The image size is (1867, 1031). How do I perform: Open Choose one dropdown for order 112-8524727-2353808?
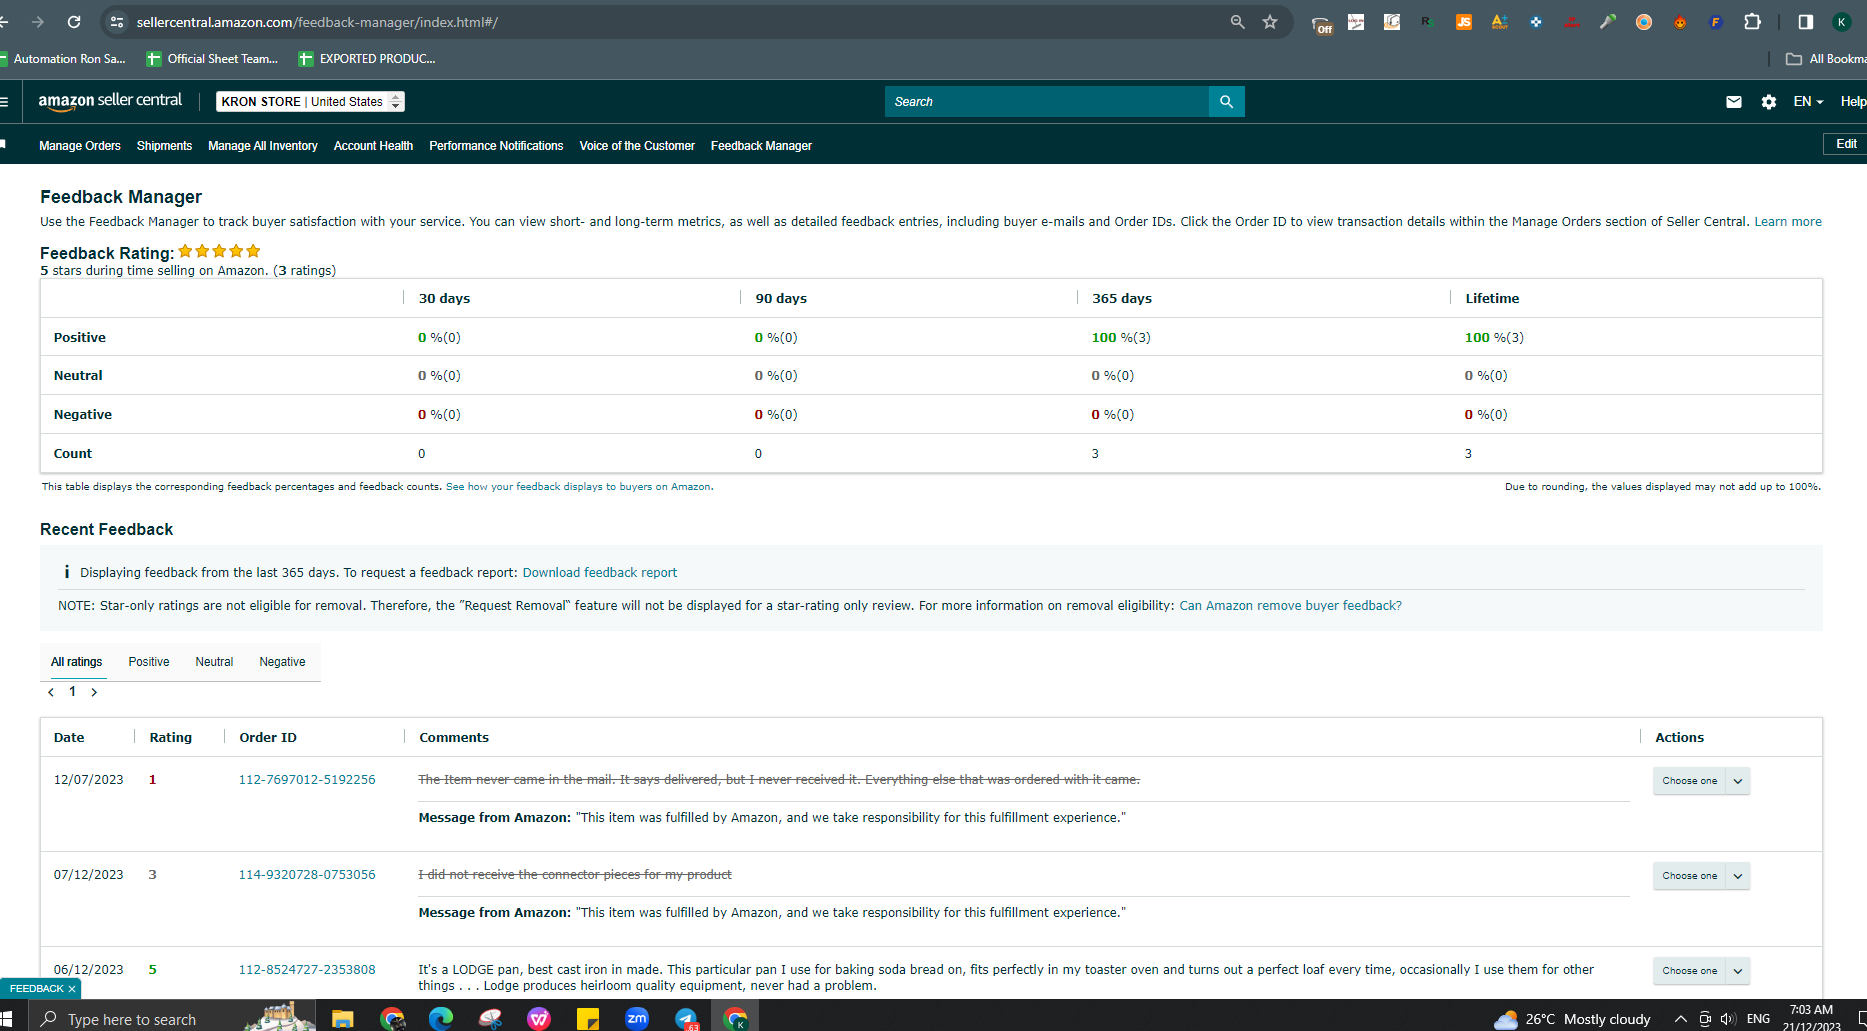(x=1701, y=971)
